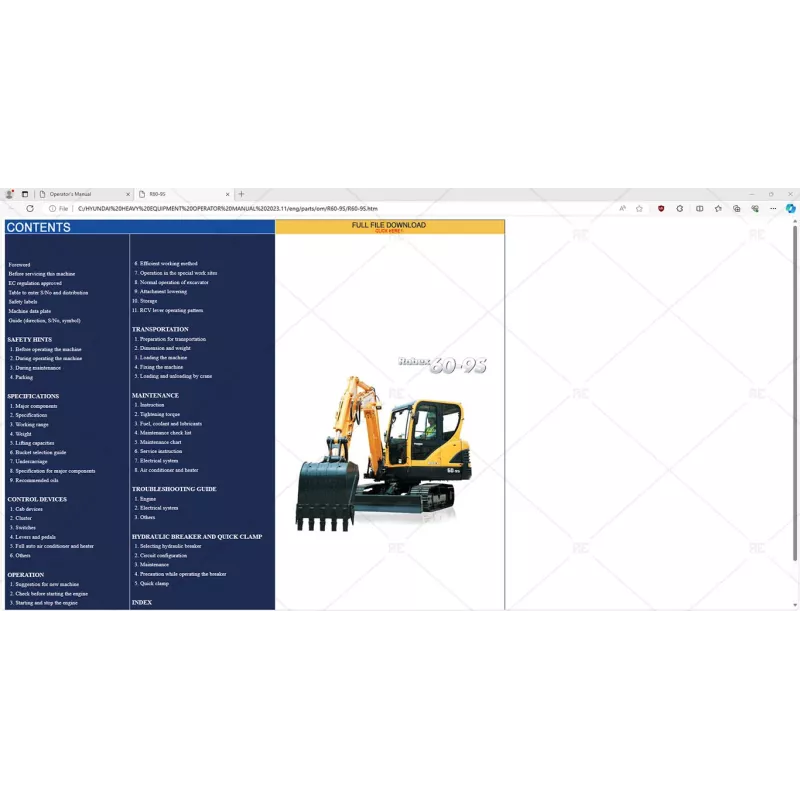800x800 pixels.
Task: Click the FULL FILE DOWNLOAD banner
Action: (x=388, y=227)
